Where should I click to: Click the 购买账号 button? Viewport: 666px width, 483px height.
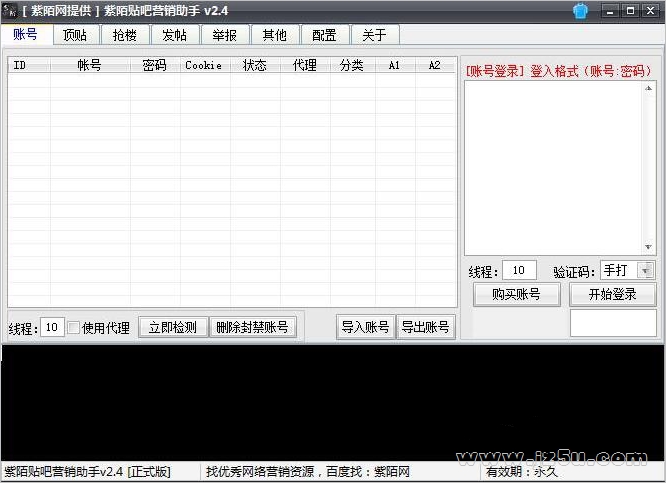pyautogui.click(x=516, y=294)
